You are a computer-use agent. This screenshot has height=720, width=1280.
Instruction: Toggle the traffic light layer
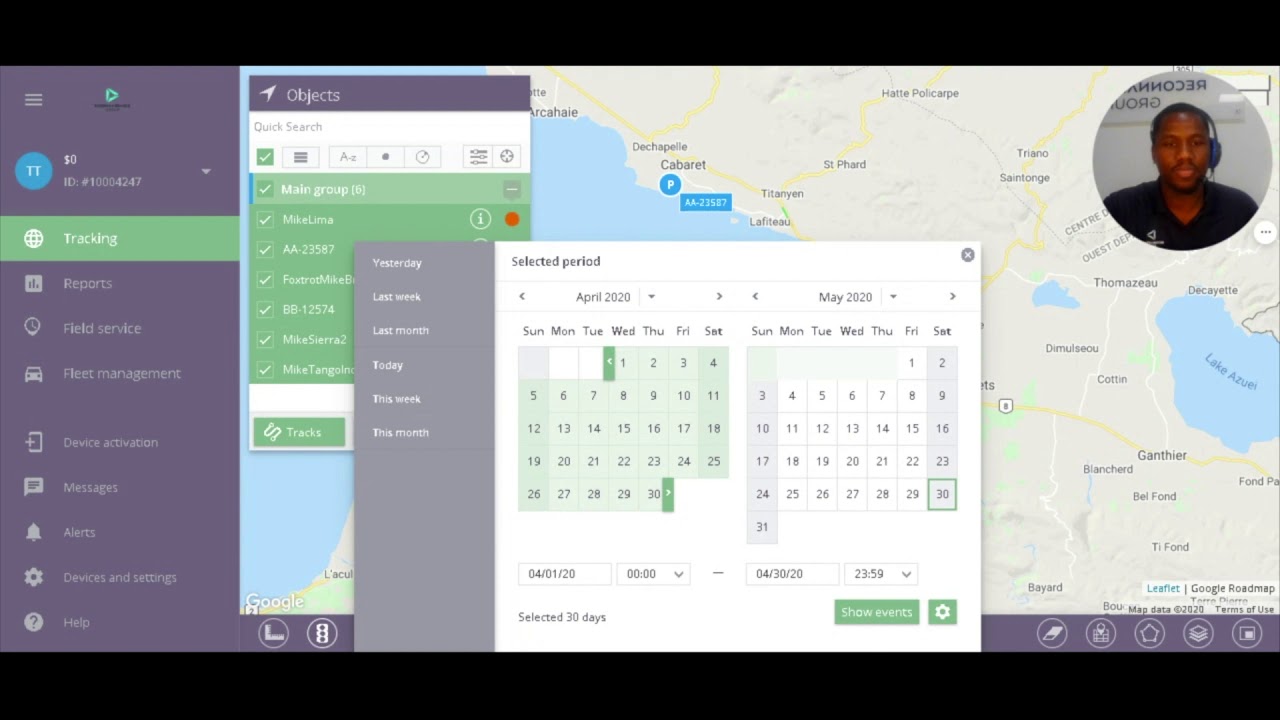[x=322, y=633]
